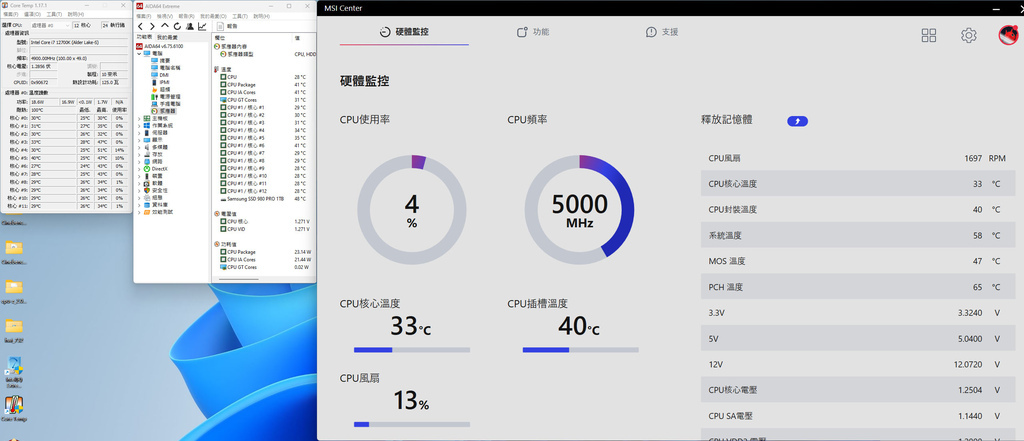This screenshot has width=1024, height=441.
Task: Click the 存放 storage icon in AIDA64 tree
Action: tap(147, 154)
